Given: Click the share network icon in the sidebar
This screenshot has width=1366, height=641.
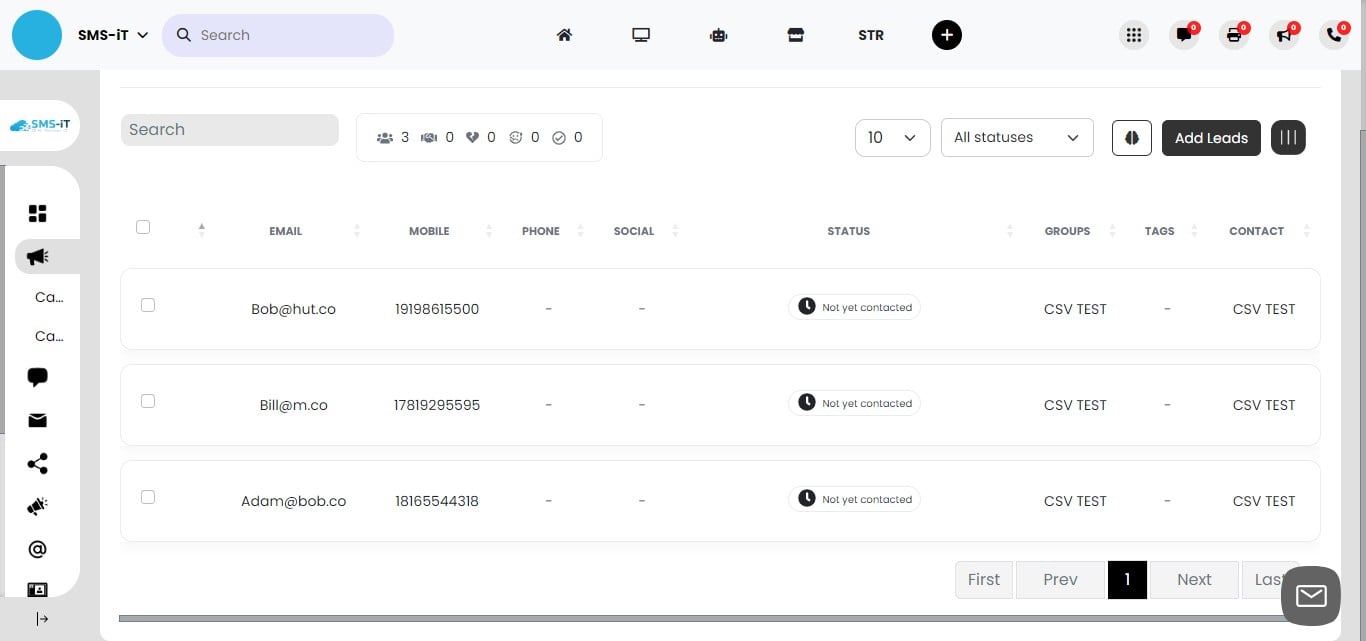Looking at the screenshot, I should point(37,463).
